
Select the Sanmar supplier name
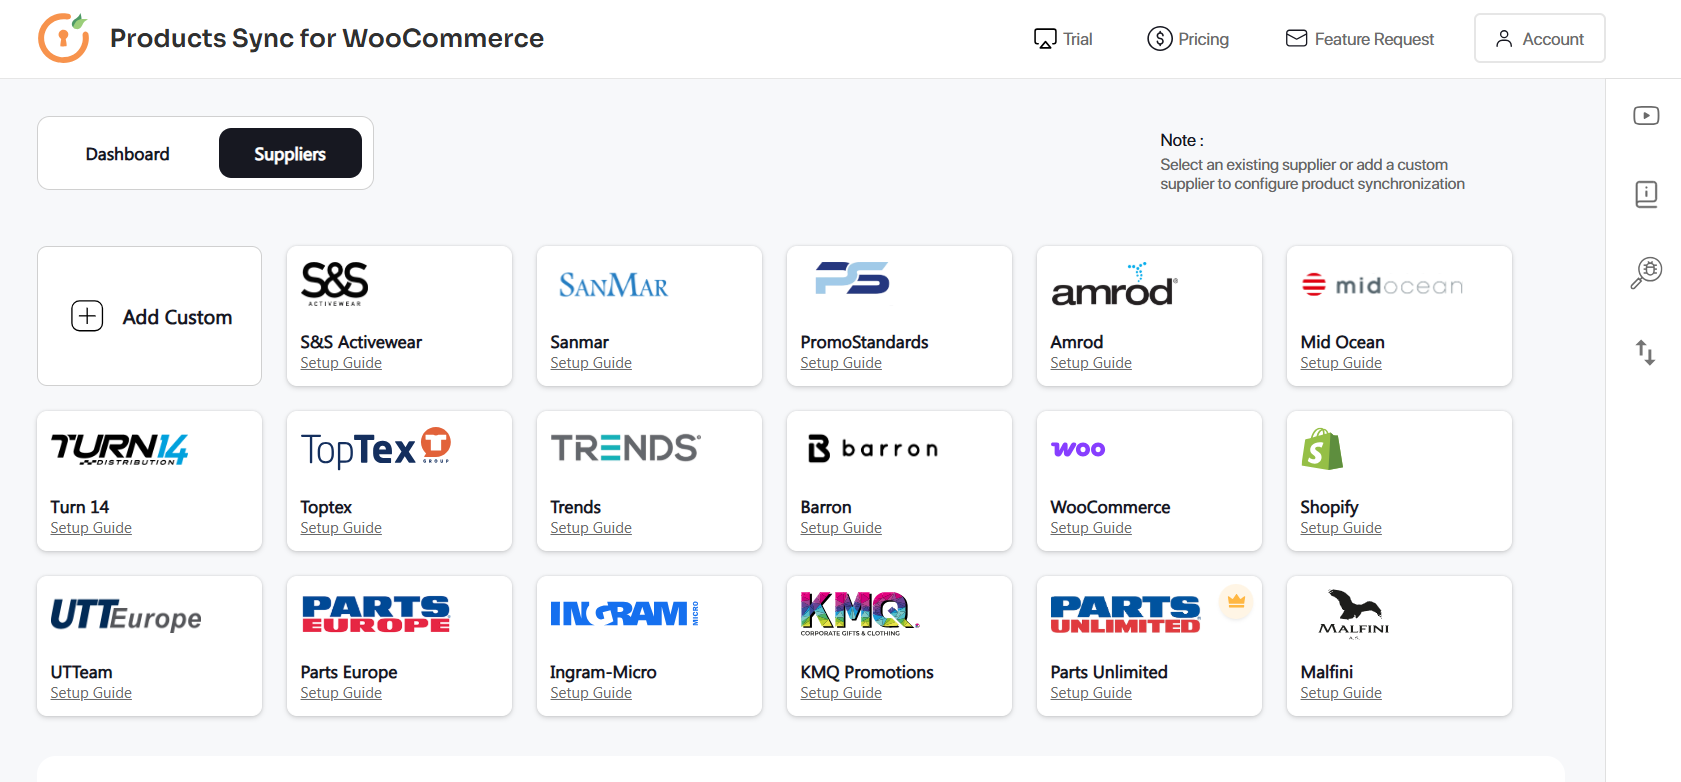[x=579, y=342]
